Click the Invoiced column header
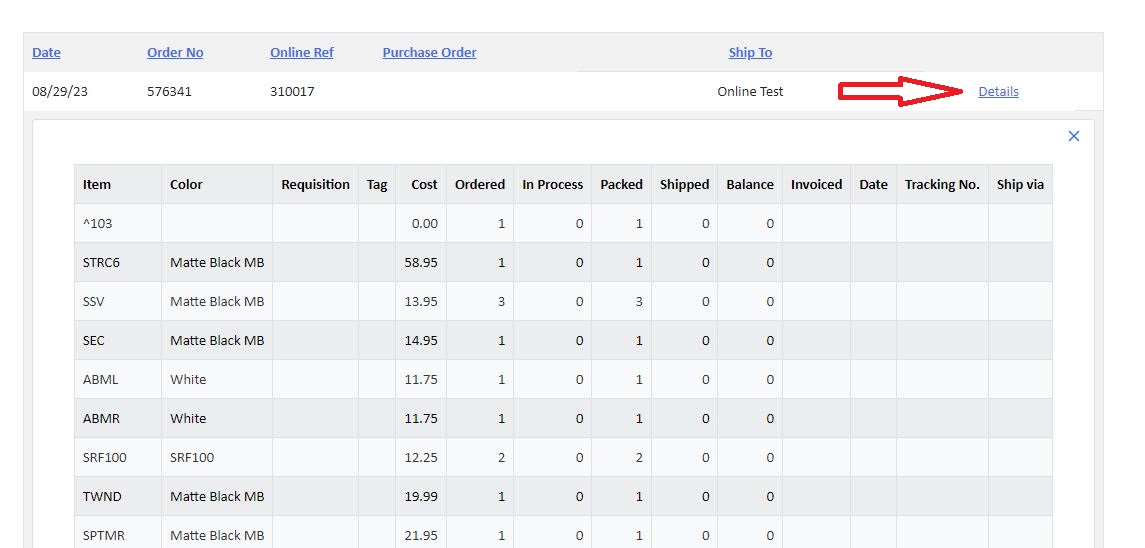 pos(816,185)
